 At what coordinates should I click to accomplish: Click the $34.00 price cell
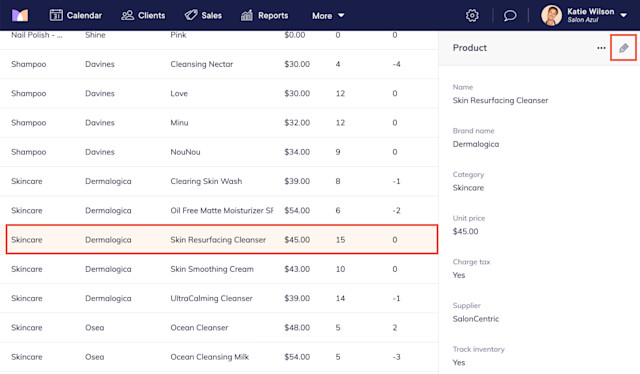[x=297, y=152]
